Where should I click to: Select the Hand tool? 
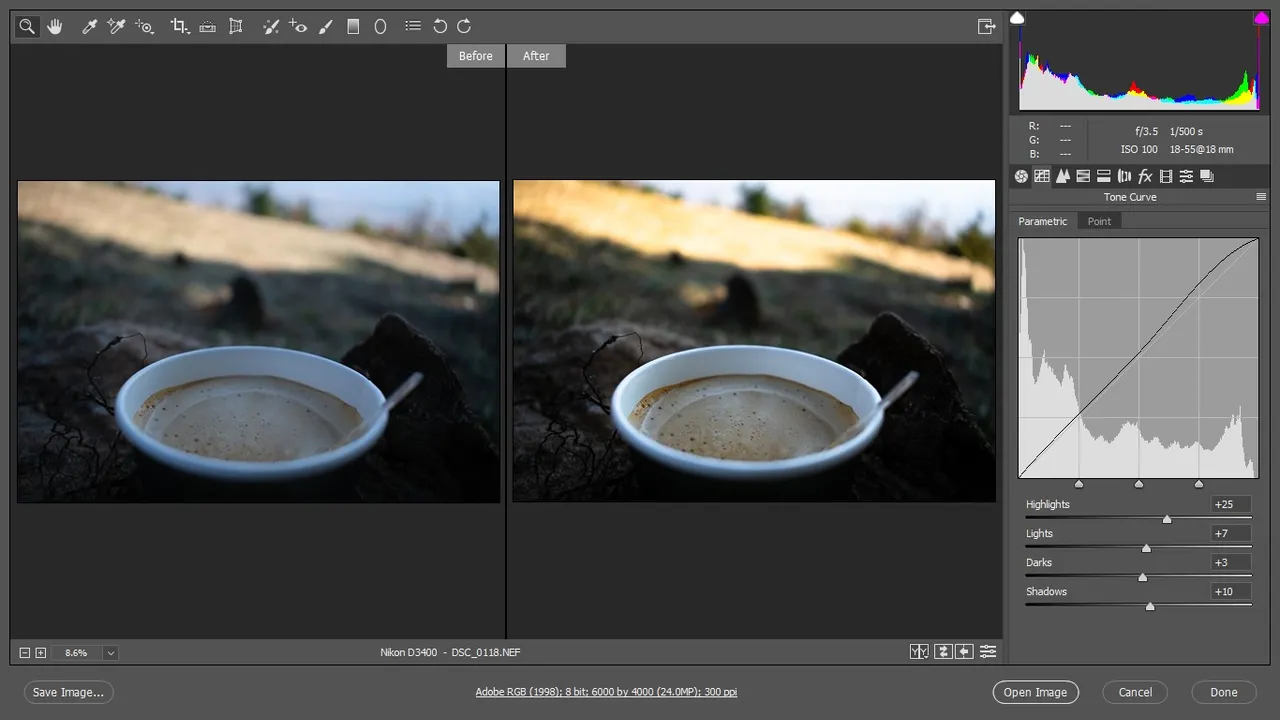[x=55, y=27]
